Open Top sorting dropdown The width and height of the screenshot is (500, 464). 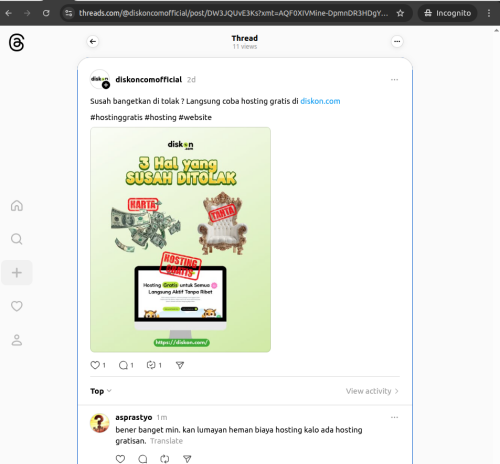[101, 391]
